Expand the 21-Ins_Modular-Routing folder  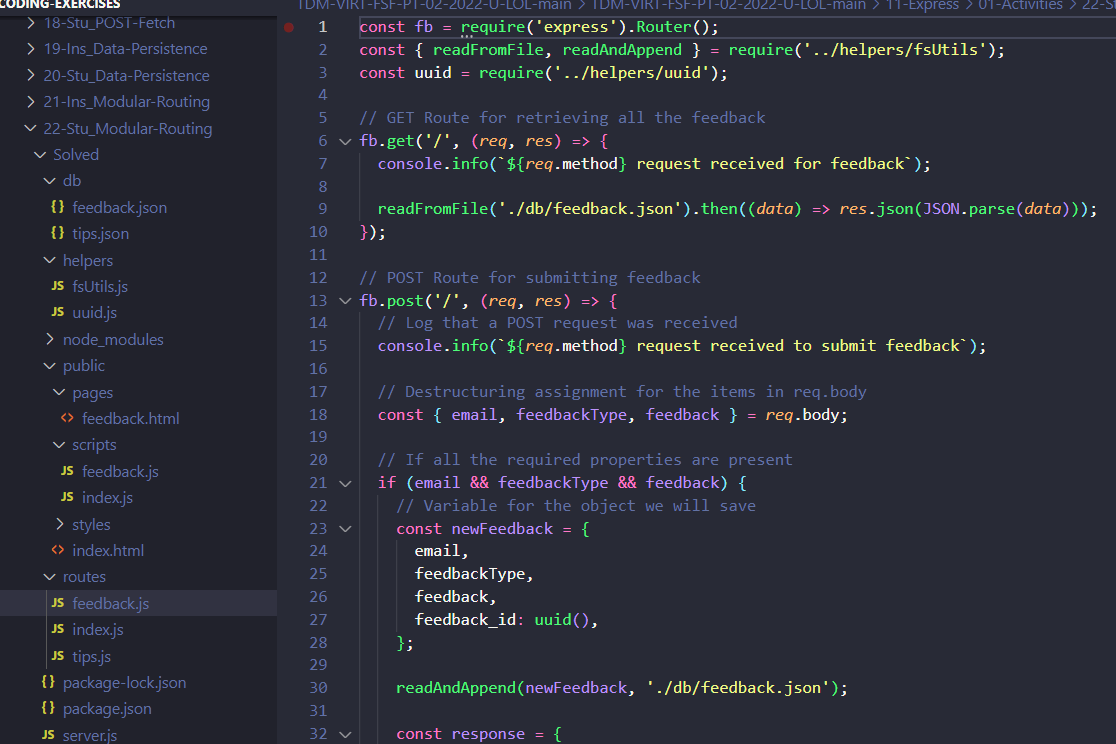tap(31, 102)
